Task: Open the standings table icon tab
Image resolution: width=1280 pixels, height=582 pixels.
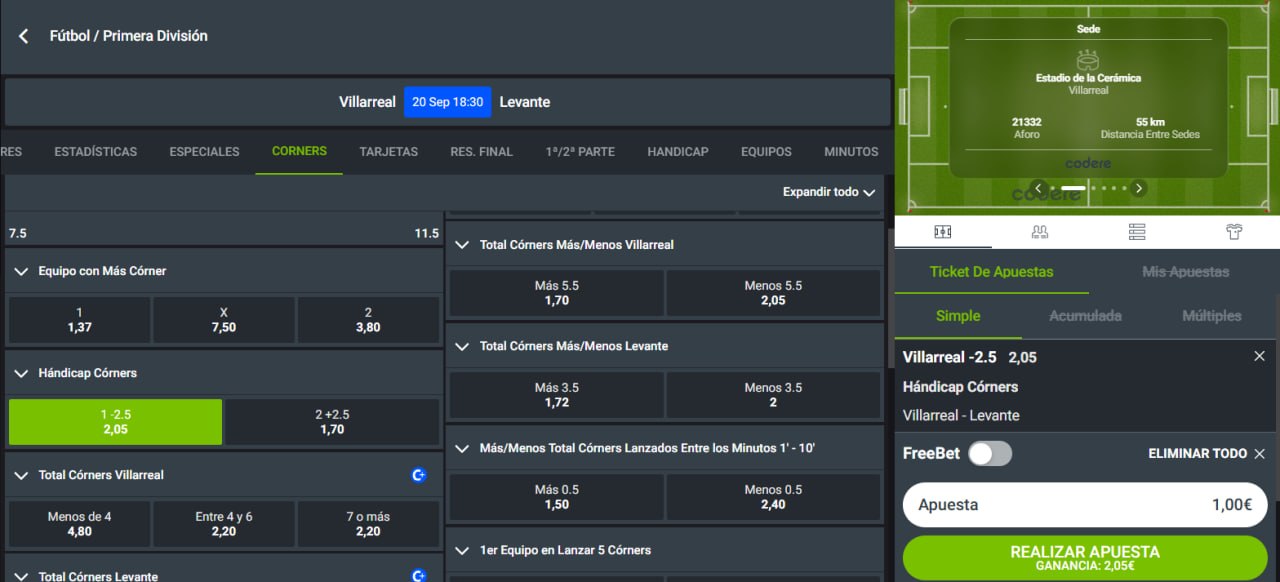Action: 1137,232
